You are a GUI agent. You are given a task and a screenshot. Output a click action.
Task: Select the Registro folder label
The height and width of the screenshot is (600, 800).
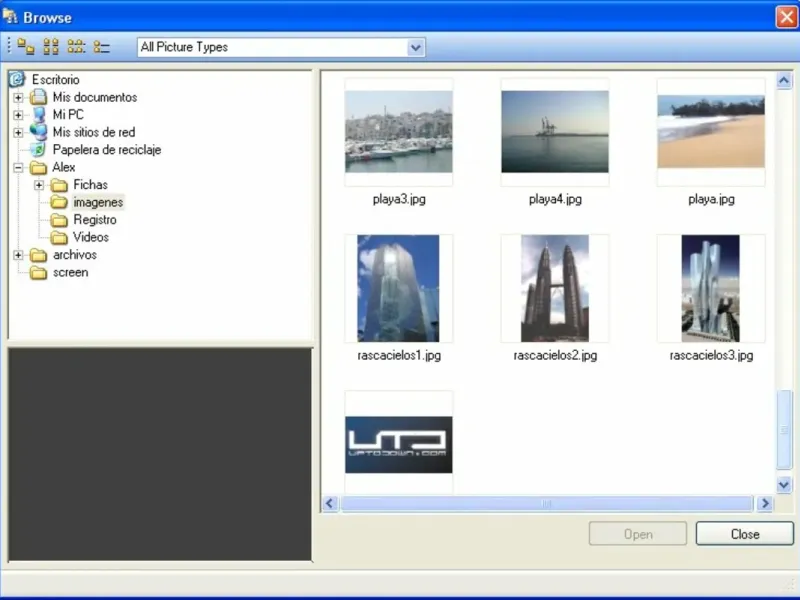pos(95,220)
